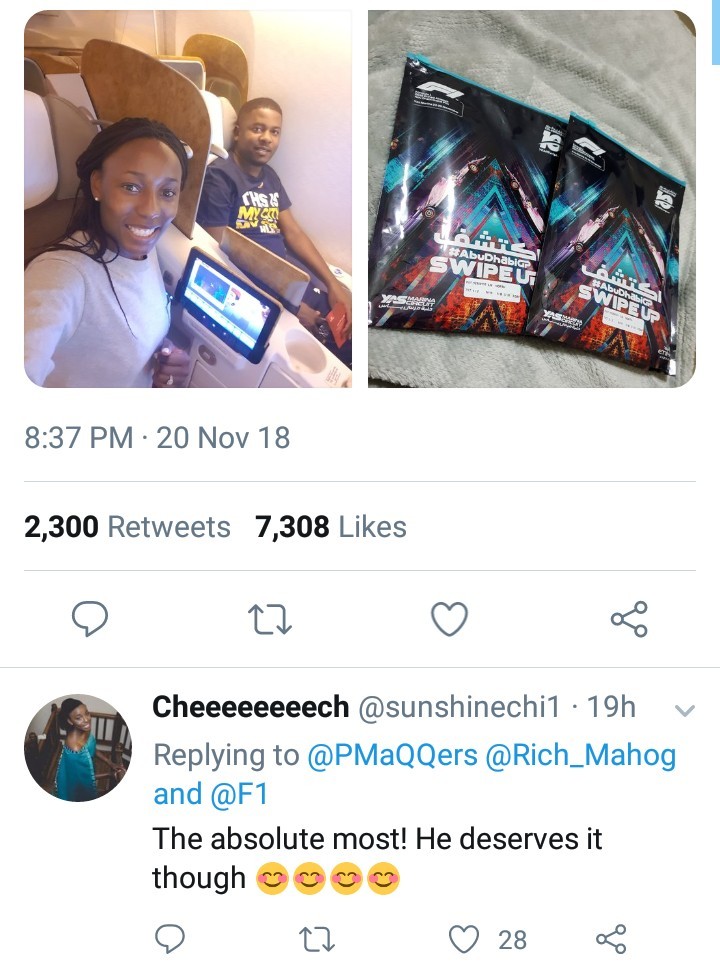Reply to the main tweet
This screenshot has width=720, height=978.
click(x=90, y=619)
